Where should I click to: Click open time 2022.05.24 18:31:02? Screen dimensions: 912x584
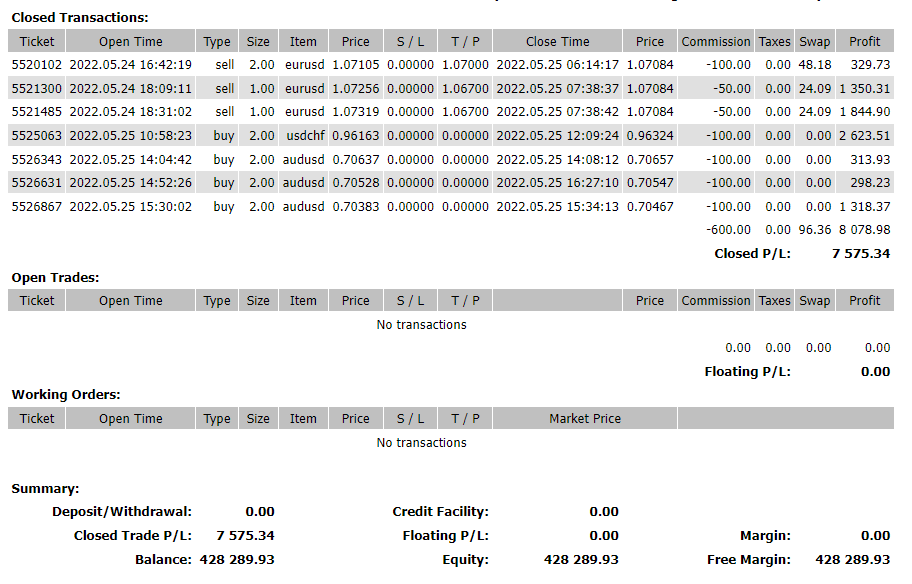tap(130, 112)
